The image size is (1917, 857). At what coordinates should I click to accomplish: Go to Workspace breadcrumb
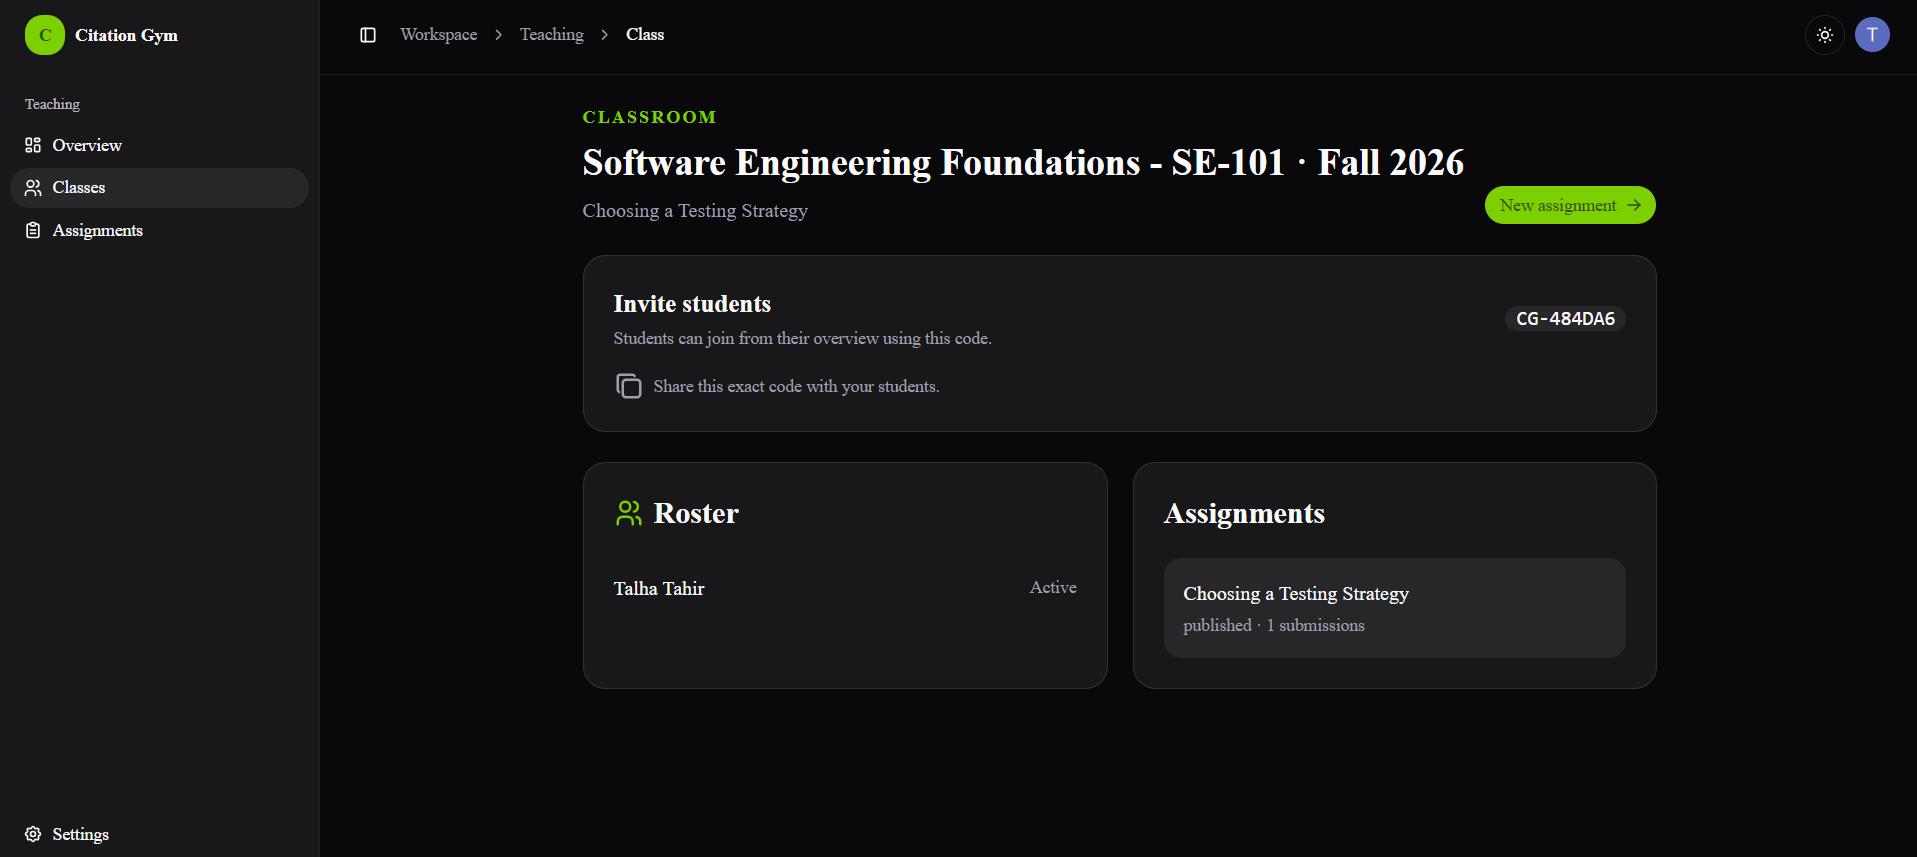coord(439,35)
